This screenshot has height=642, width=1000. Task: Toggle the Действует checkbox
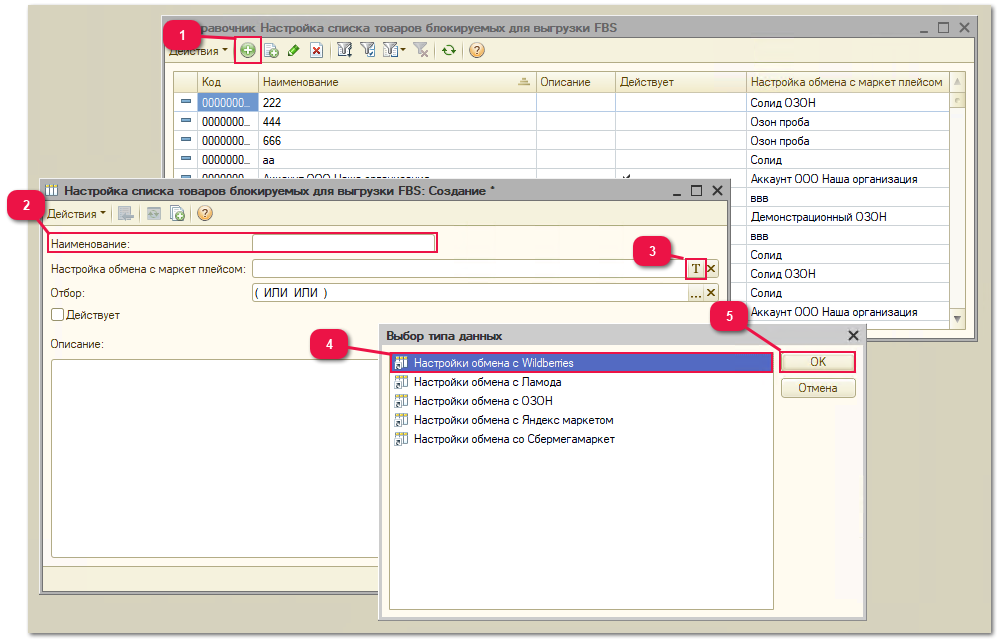[57, 314]
